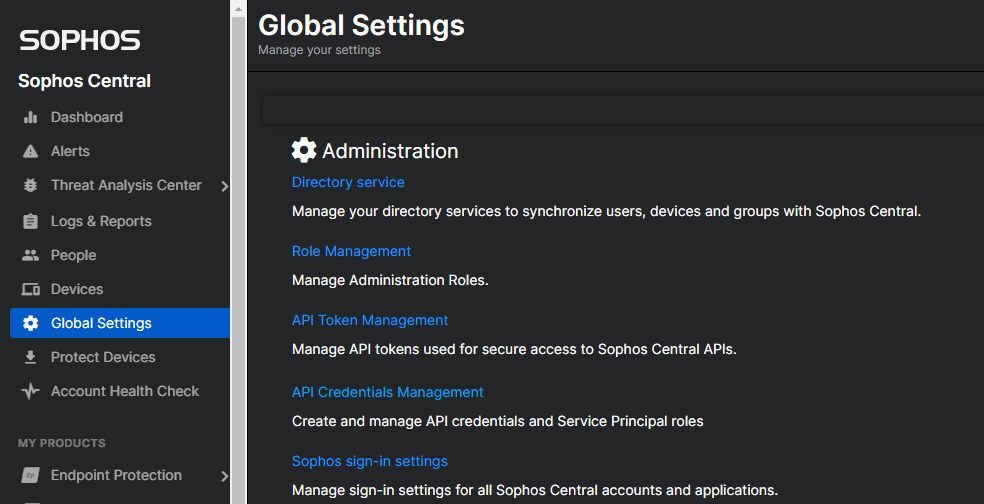Expand the Threat Analysis Center submenu arrow
Screen dimensions: 984x504
[x=224, y=186]
